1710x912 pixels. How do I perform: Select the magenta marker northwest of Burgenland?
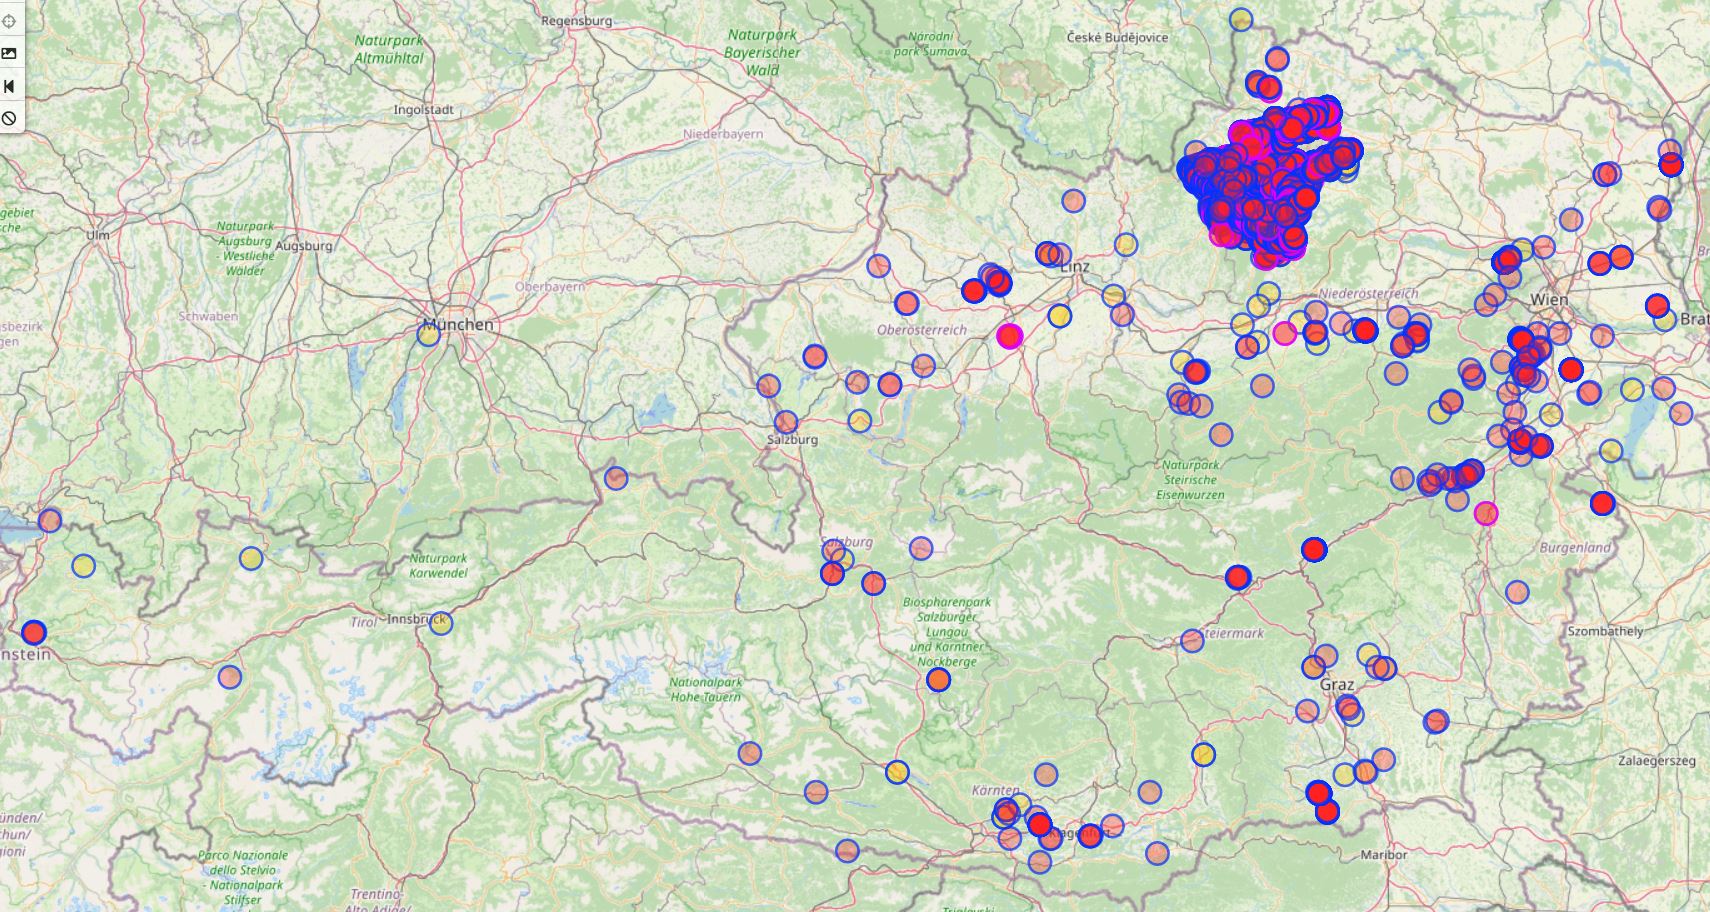pyautogui.click(x=1486, y=513)
